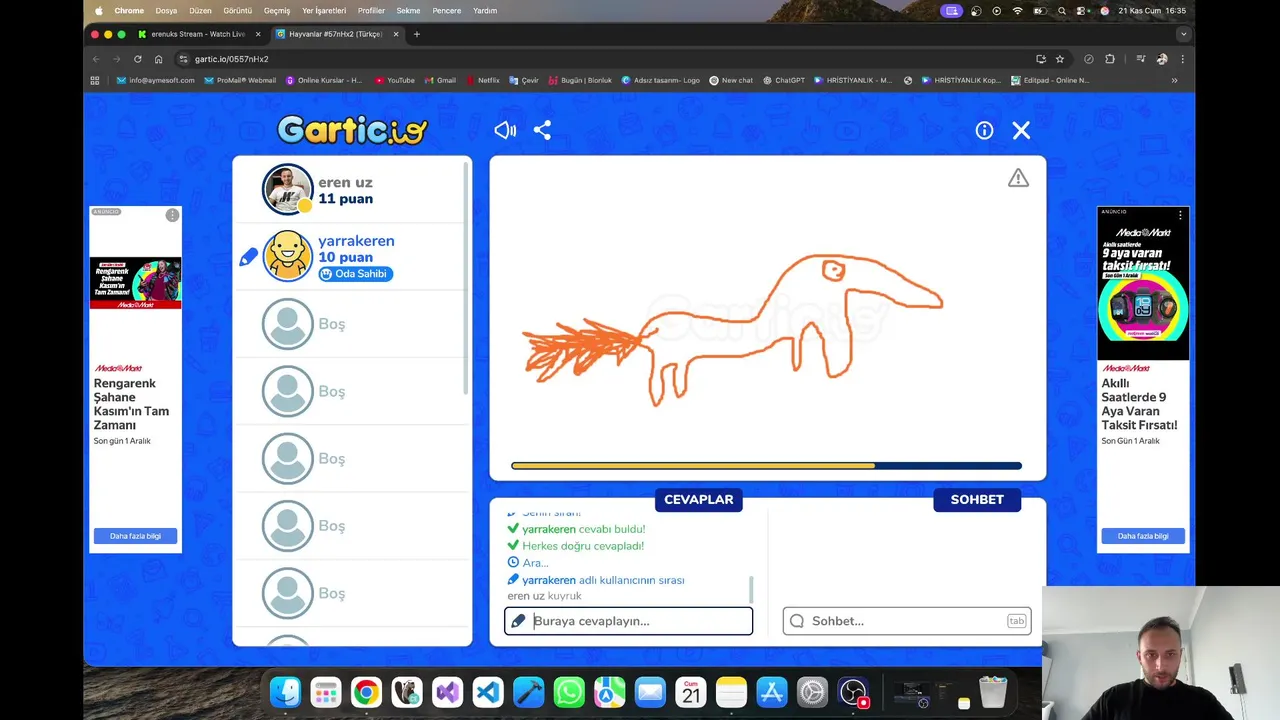This screenshot has width=1280, height=720.
Task: Open a new Chrome tab
Action: pyautogui.click(x=417, y=34)
